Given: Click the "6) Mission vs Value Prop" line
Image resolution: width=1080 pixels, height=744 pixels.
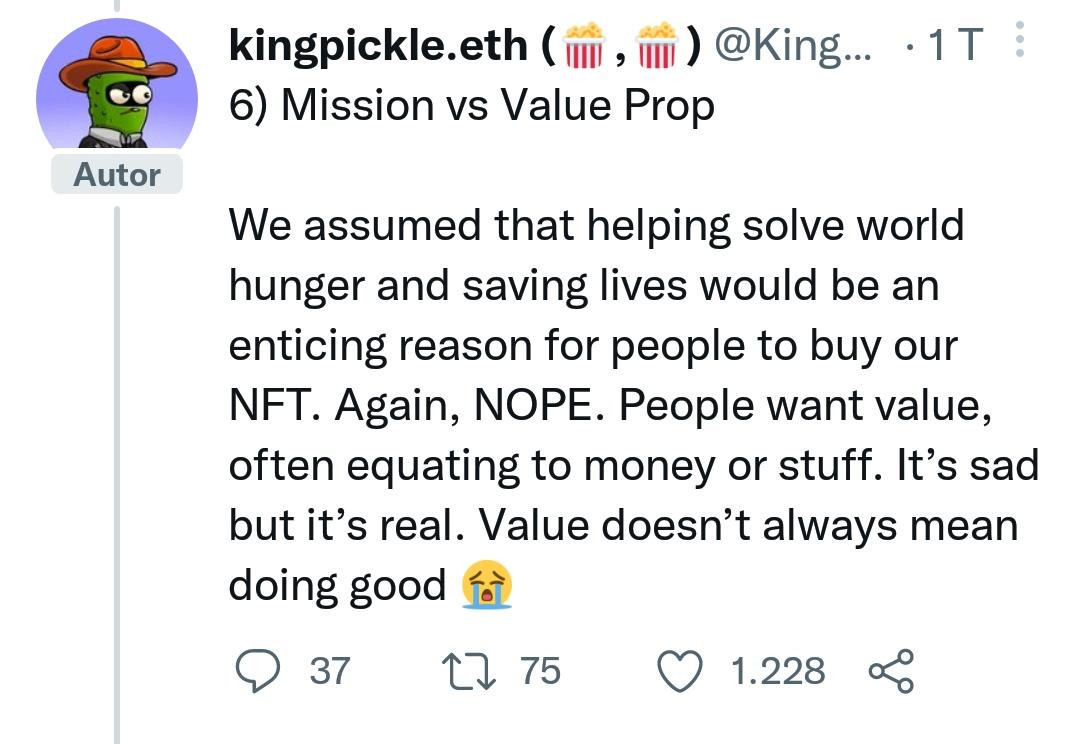Looking at the screenshot, I should pyautogui.click(x=472, y=105).
